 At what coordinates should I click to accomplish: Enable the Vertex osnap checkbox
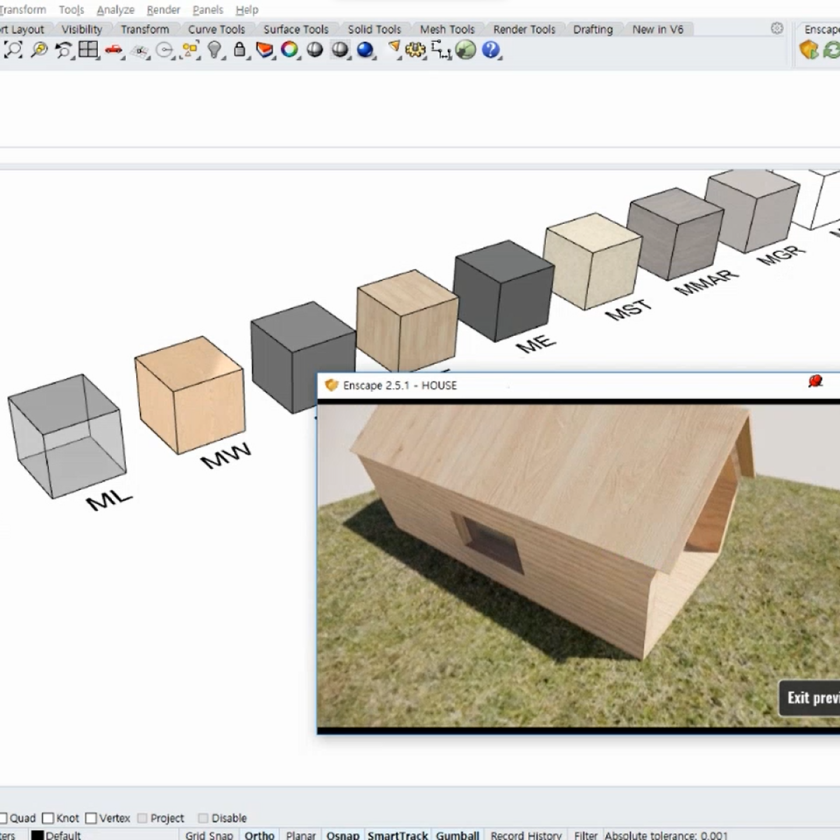click(x=92, y=818)
